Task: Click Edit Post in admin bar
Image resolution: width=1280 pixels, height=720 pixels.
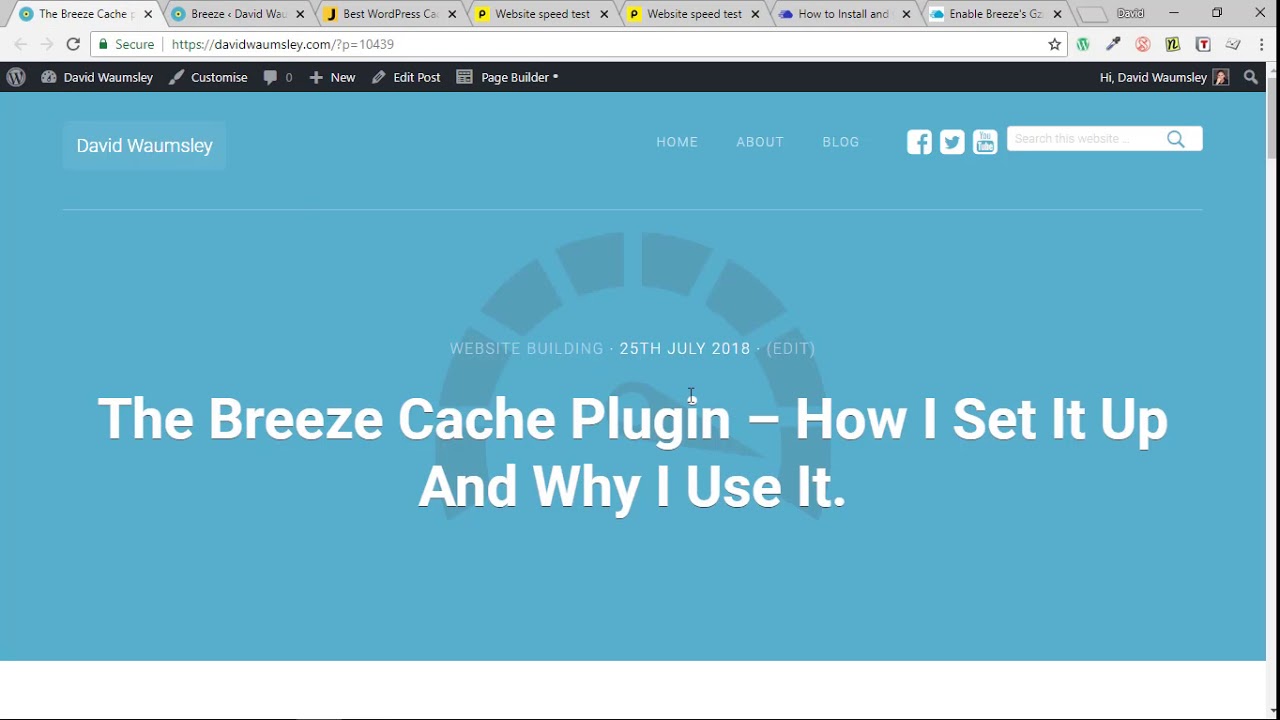Action: tap(406, 77)
